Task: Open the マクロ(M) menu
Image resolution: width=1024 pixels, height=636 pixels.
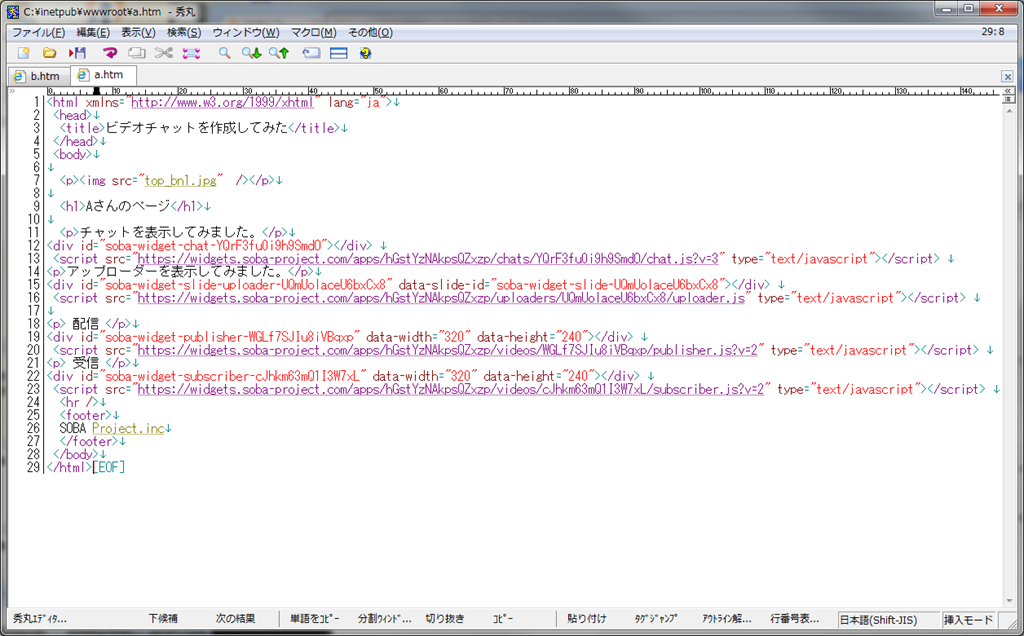Action: 313,32
